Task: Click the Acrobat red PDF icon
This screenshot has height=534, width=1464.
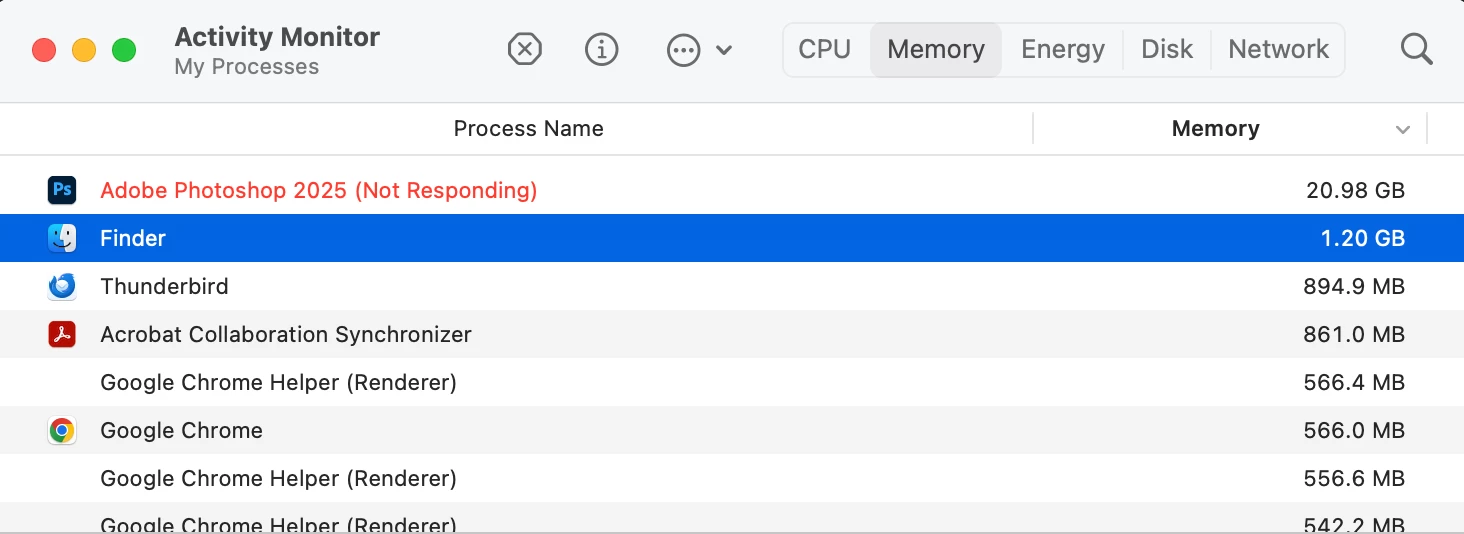Action: coord(62,334)
